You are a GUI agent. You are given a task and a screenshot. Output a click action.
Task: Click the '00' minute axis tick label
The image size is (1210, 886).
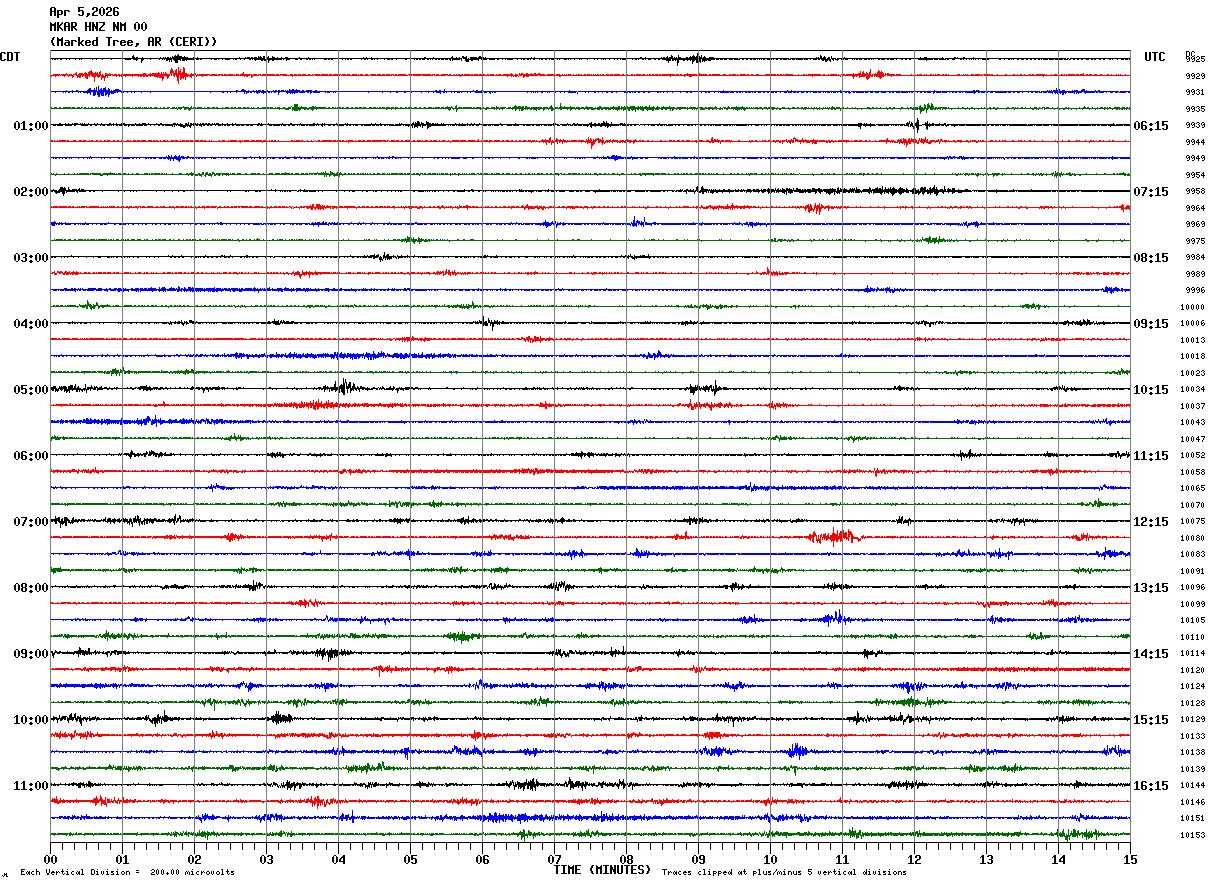click(51, 859)
